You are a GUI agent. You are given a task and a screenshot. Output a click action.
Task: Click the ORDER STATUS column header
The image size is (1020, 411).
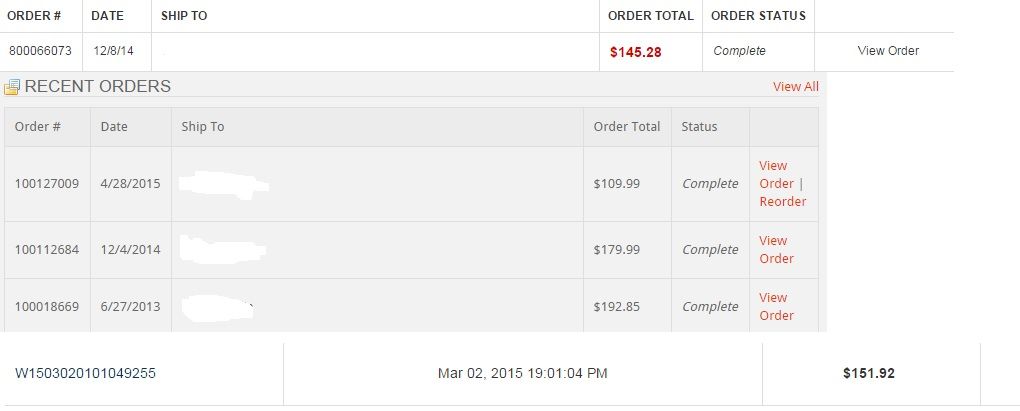click(x=758, y=16)
